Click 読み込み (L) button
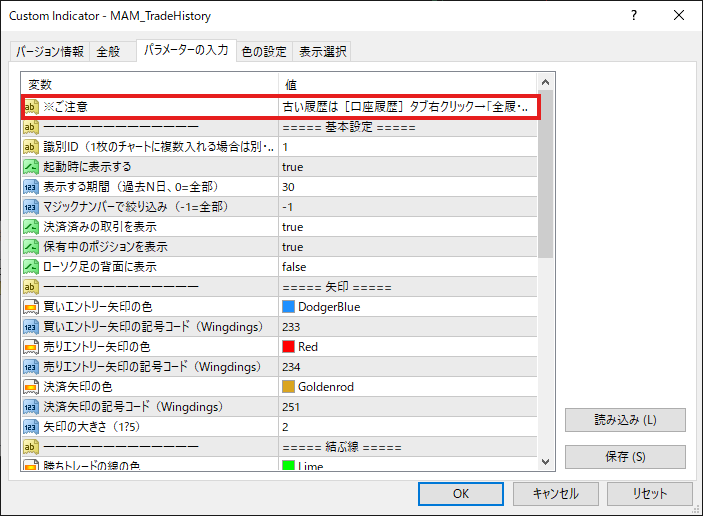The height and width of the screenshot is (516, 703). point(625,420)
